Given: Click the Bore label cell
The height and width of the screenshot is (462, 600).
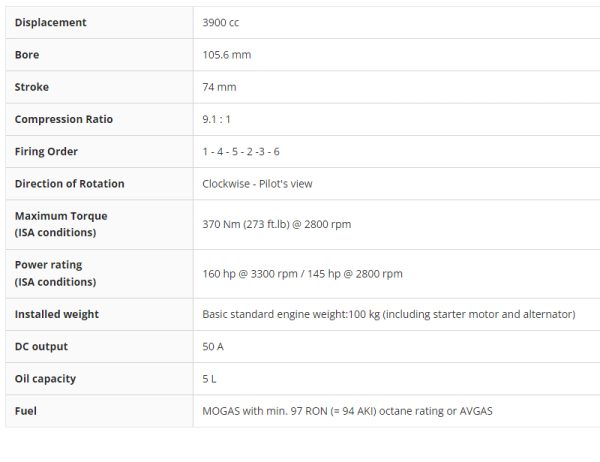Looking at the screenshot, I should [x=27, y=55].
